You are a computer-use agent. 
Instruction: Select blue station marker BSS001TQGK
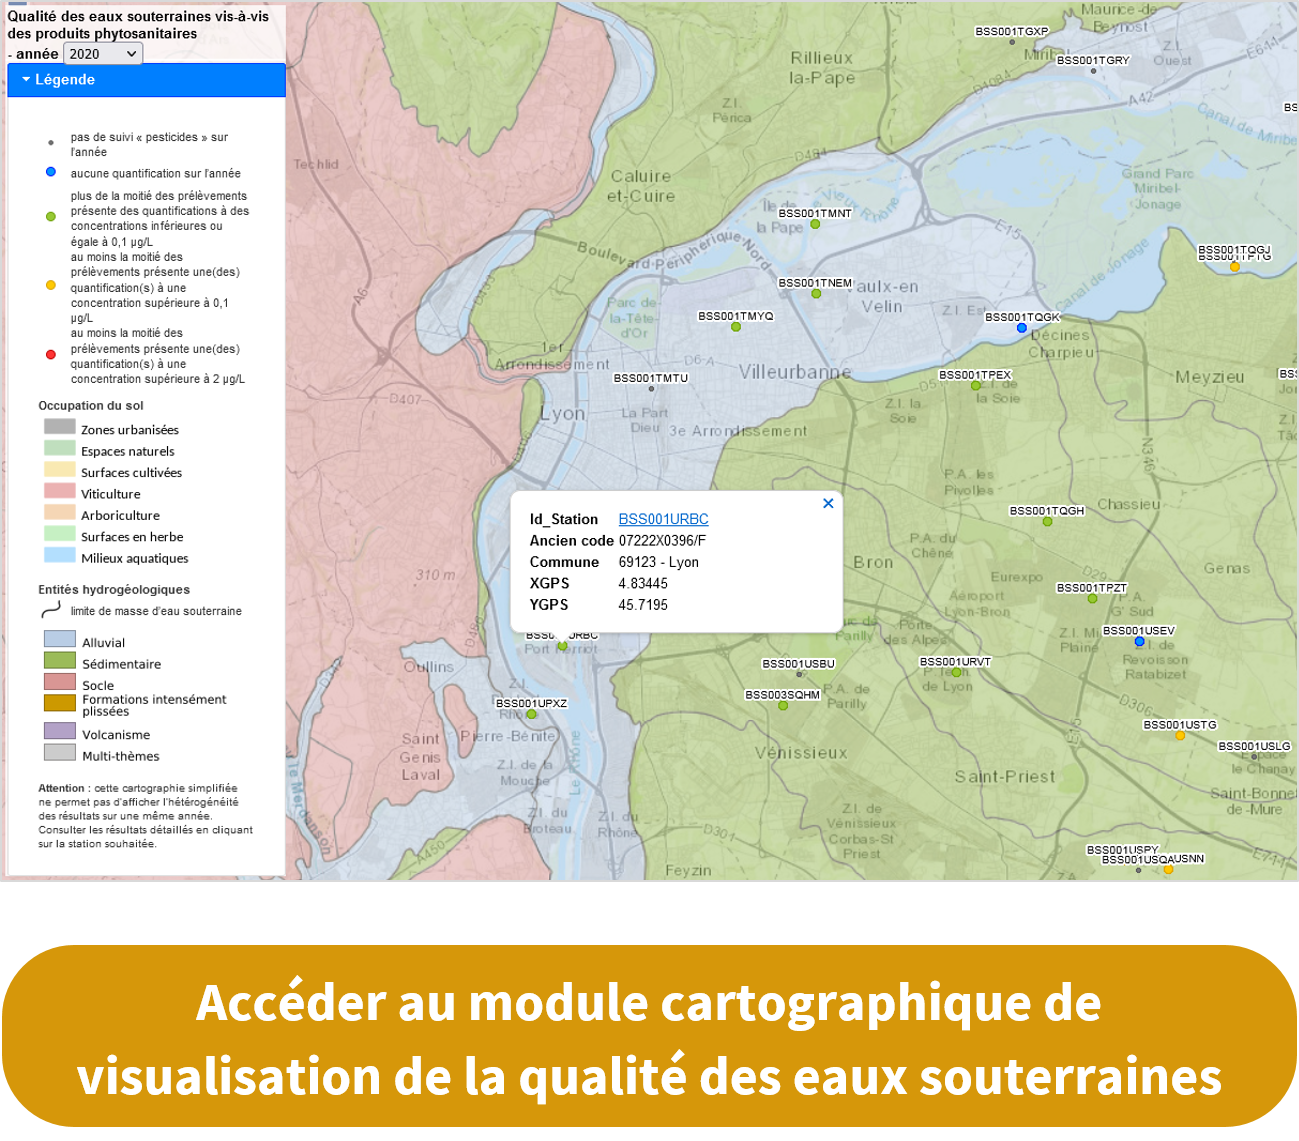(1021, 328)
